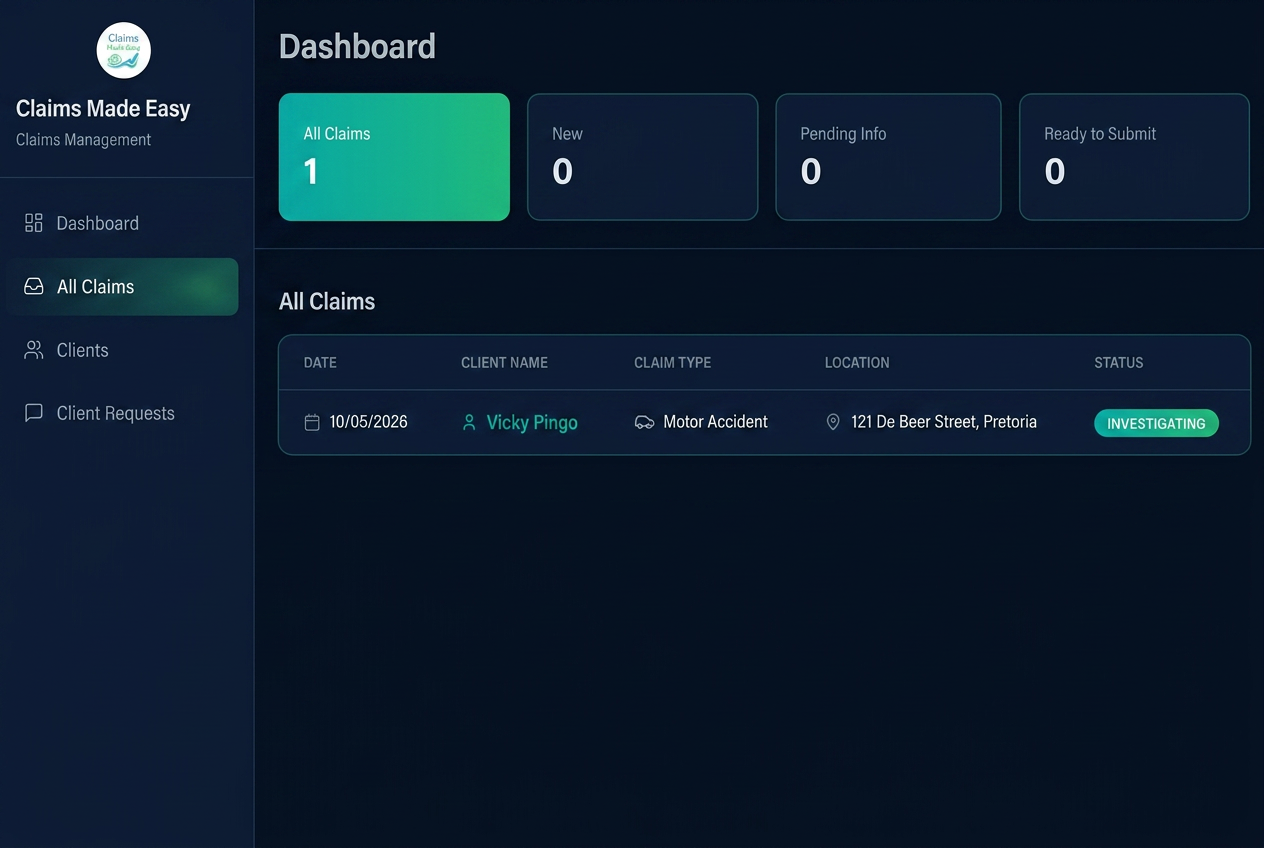Open the Vicky Pingo client link
This screenshot has height=848, width=1264.
point(532,422)
